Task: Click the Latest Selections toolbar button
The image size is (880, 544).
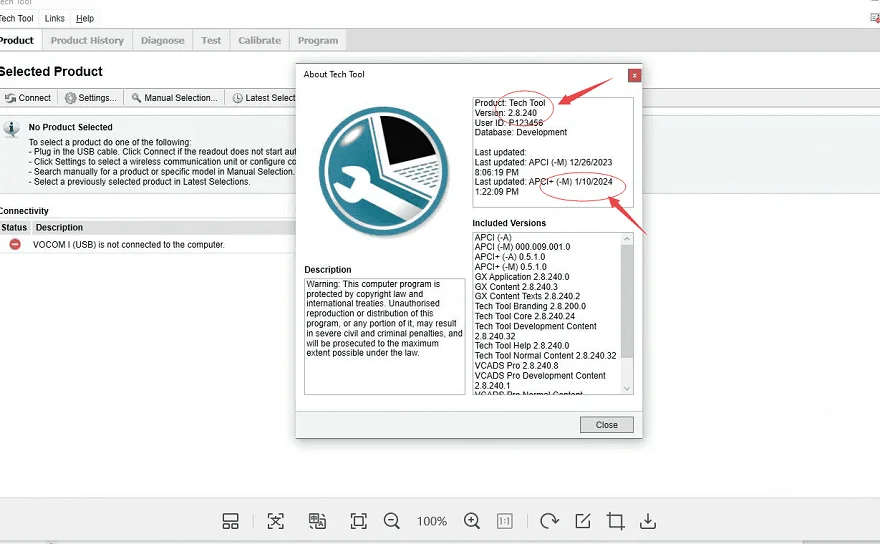Action: point(263,98)
